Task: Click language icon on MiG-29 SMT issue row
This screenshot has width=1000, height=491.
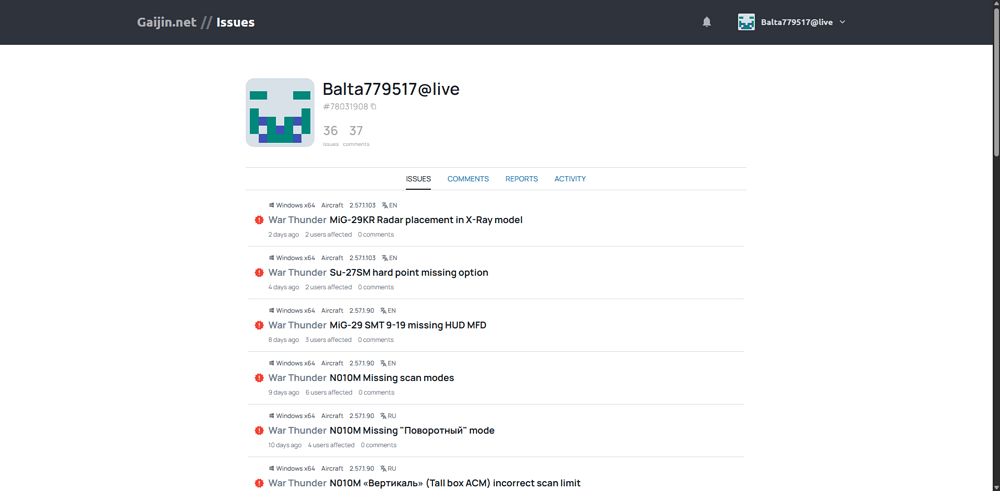Action: (x=383, y=311)
